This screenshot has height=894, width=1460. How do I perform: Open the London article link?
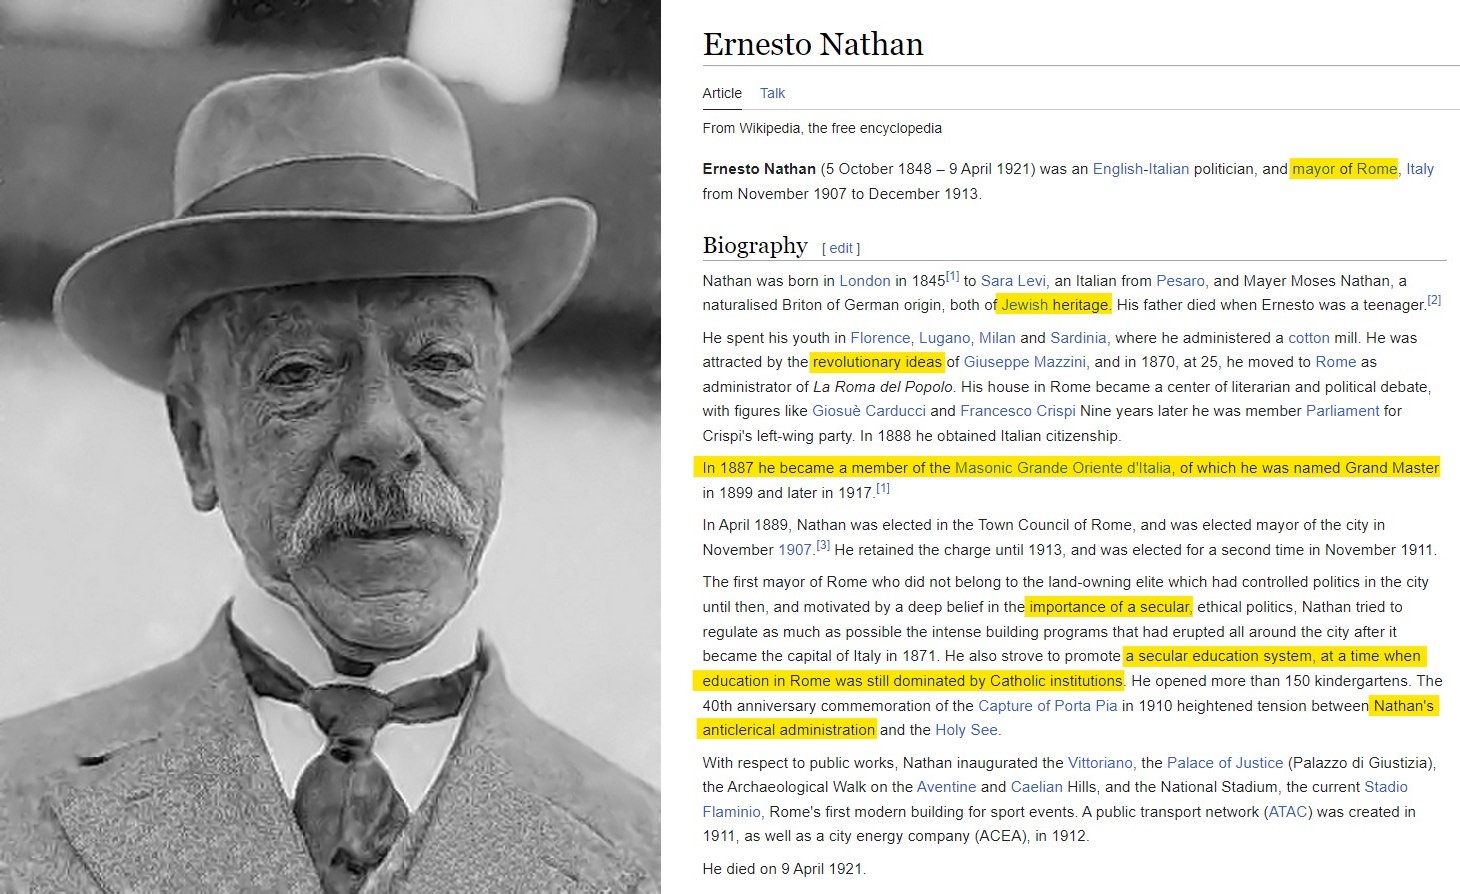865,281
